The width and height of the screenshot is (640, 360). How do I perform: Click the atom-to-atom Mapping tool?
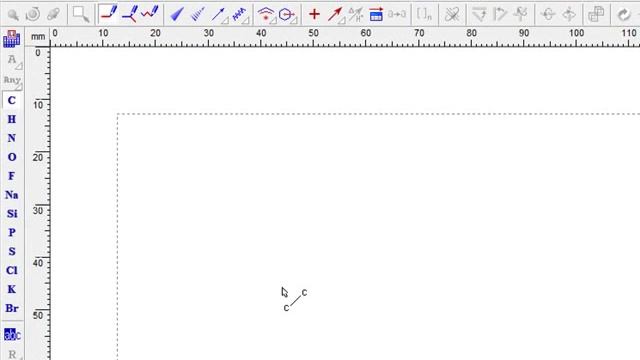point(397,15)
